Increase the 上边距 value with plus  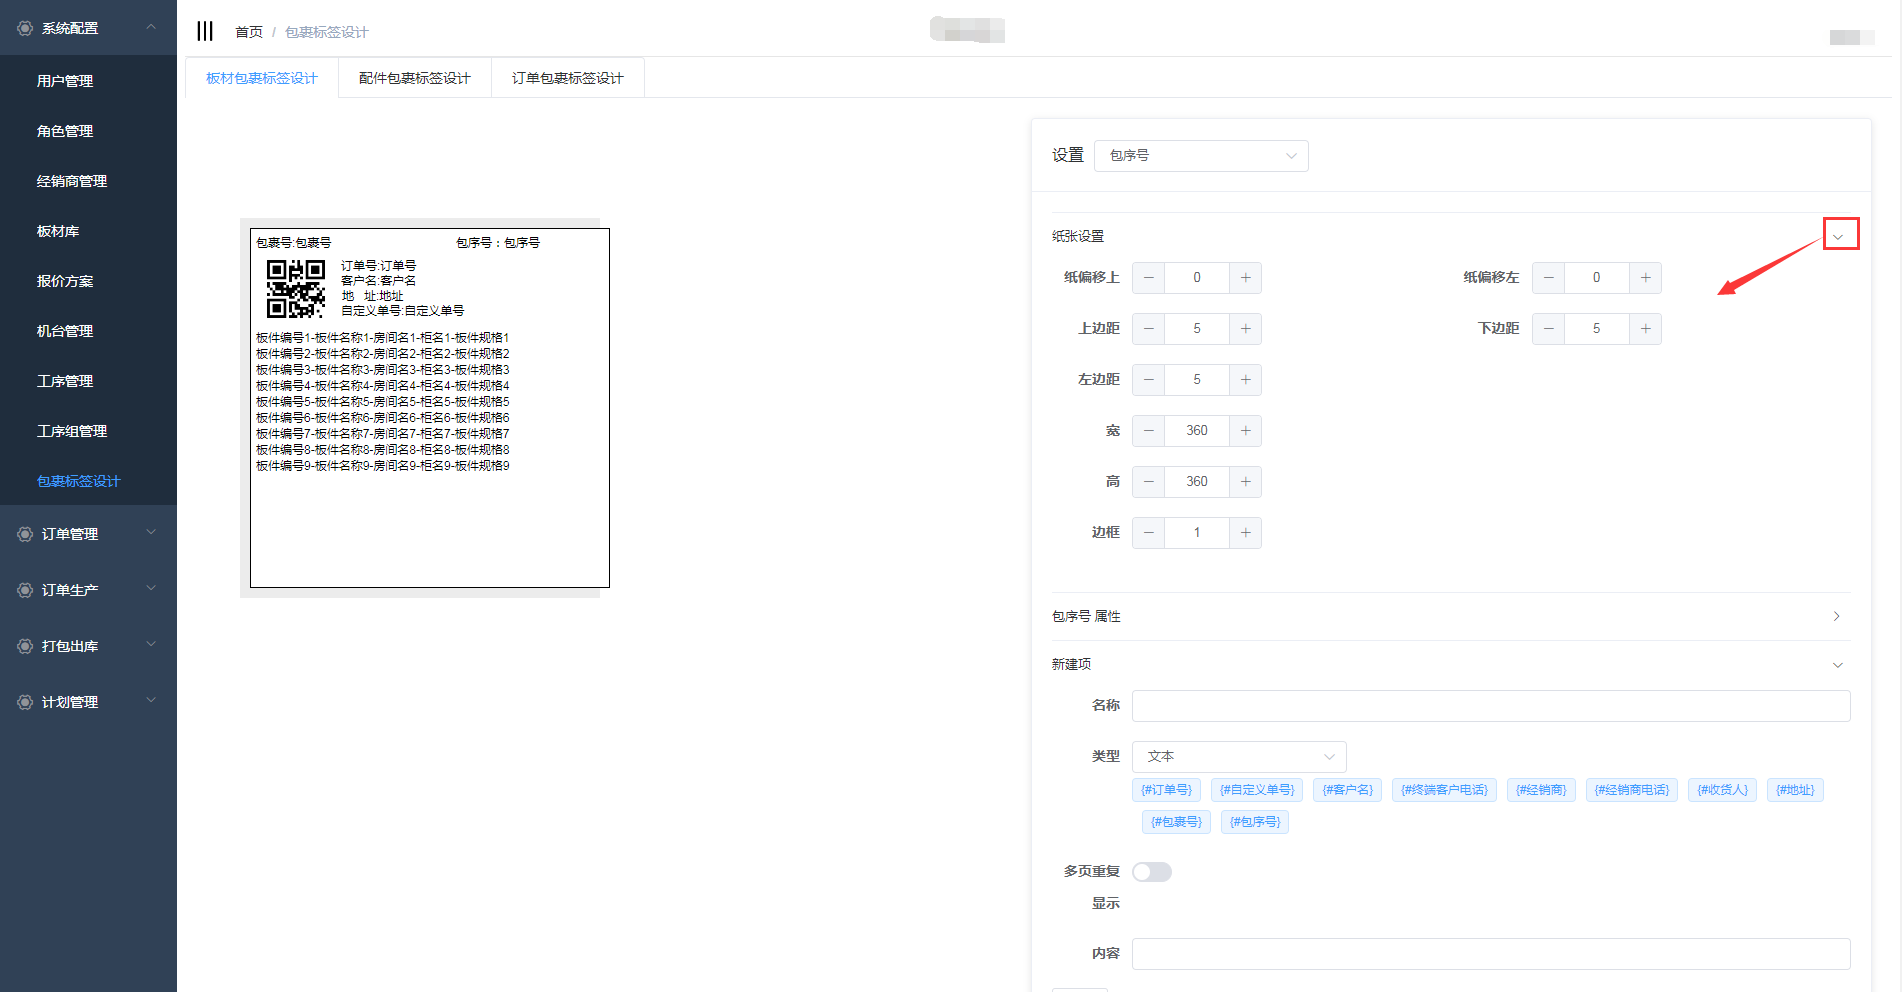pos(1245,329)
